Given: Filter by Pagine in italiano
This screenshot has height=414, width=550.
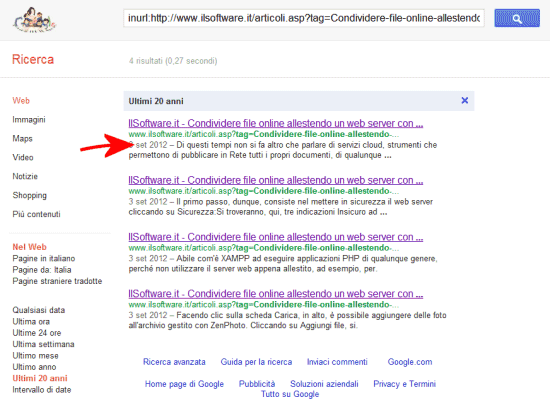Looking at the screenshot, I should (x=44, y=259).
